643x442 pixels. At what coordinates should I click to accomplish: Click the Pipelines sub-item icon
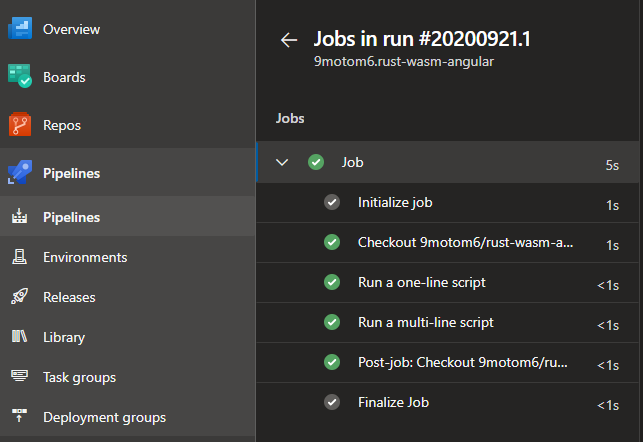click(x=19, y=216)
